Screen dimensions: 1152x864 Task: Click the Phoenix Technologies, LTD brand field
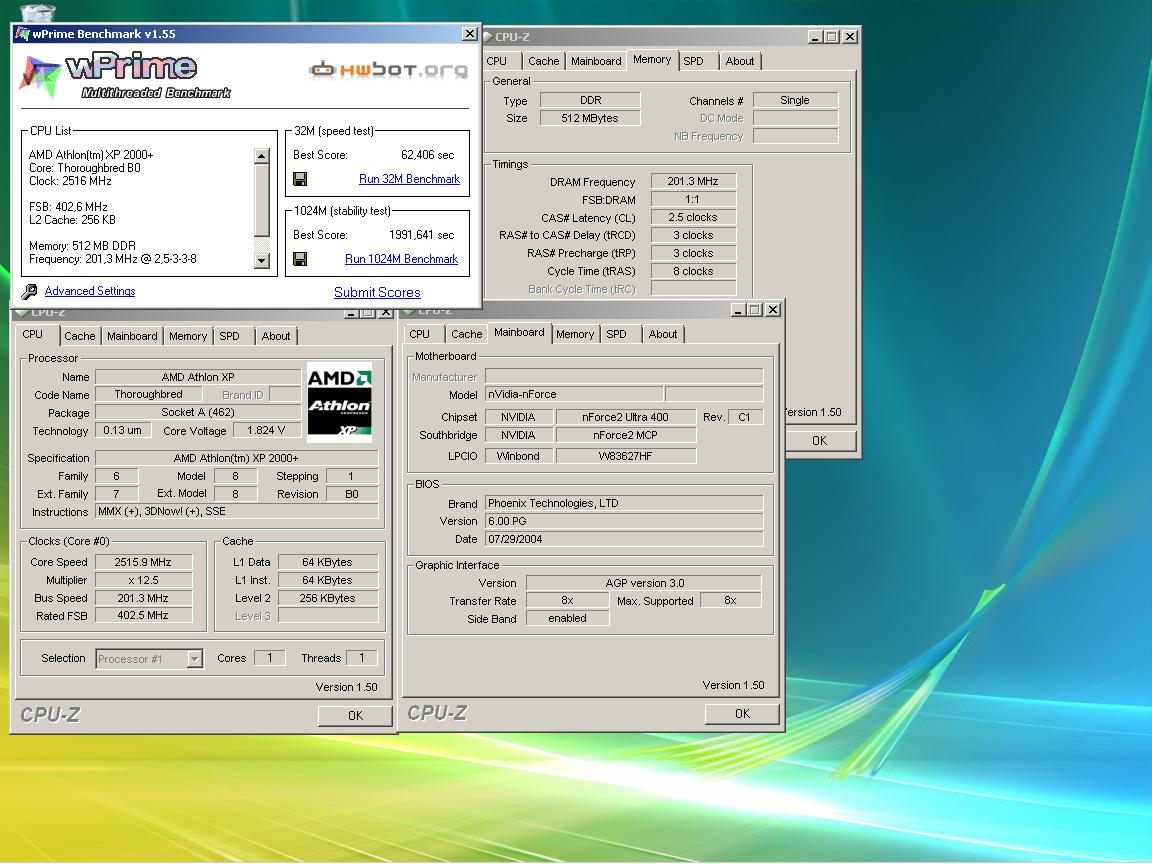[x=624, y=503]
